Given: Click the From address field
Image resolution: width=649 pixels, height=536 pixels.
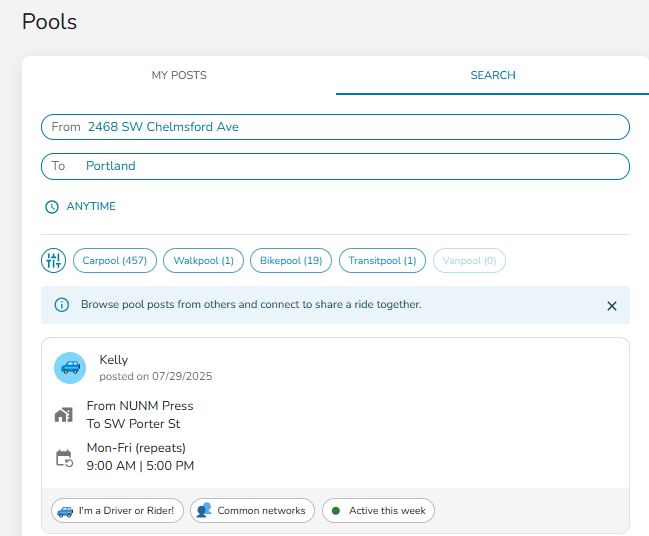Looking at the screenshot, I should (335, 127).
